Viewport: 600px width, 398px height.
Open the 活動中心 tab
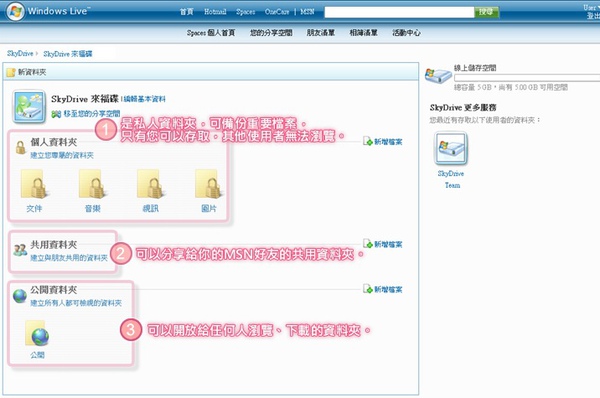click(406, 33)
